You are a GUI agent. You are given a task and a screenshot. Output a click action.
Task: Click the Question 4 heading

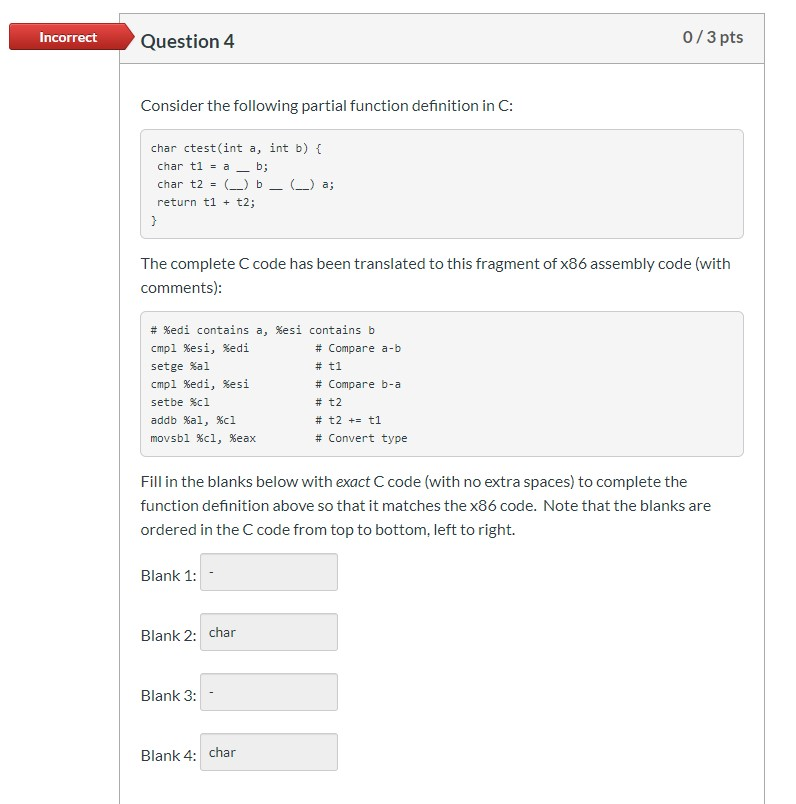pyautogui.click(x=186, y=42)
